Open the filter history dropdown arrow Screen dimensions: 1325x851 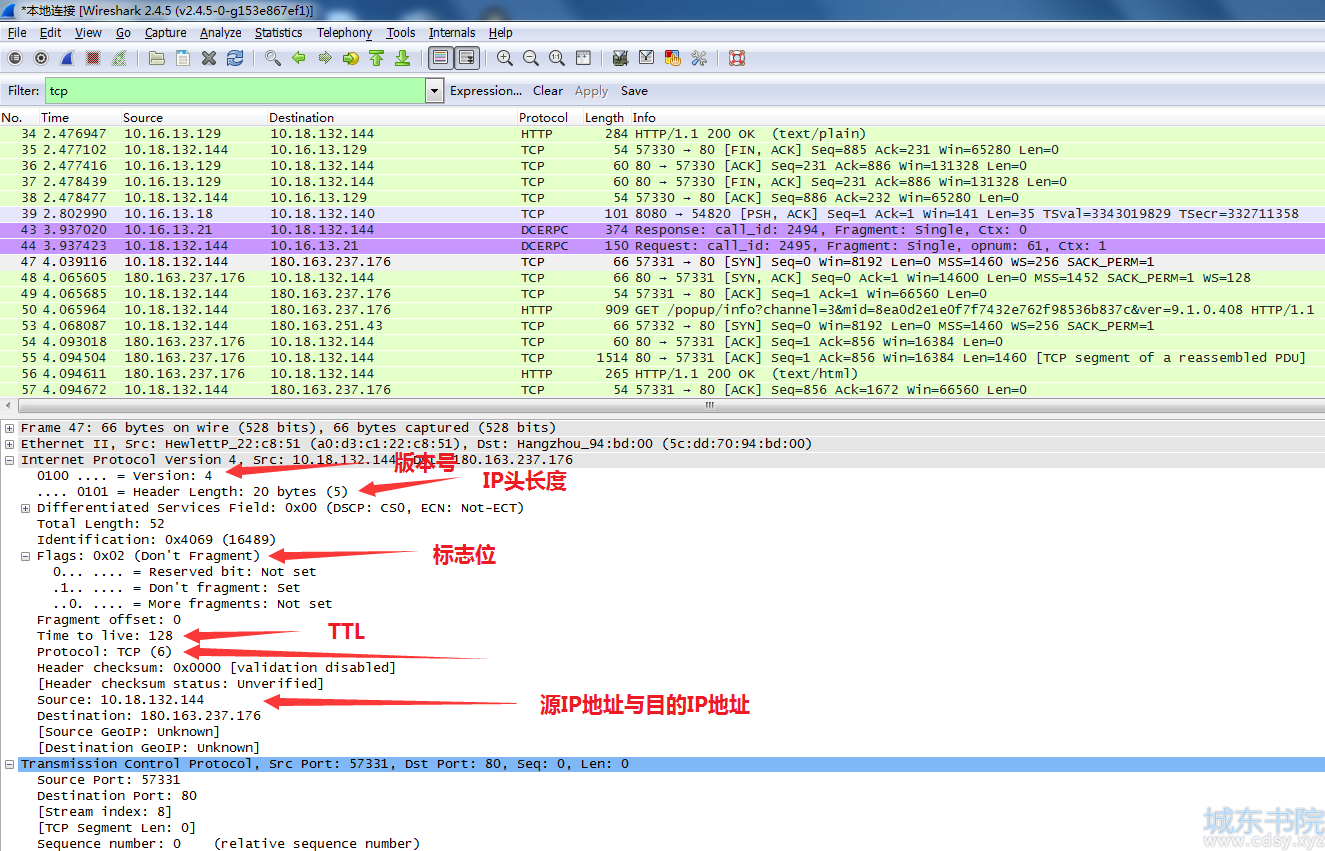tap(434, 90)
